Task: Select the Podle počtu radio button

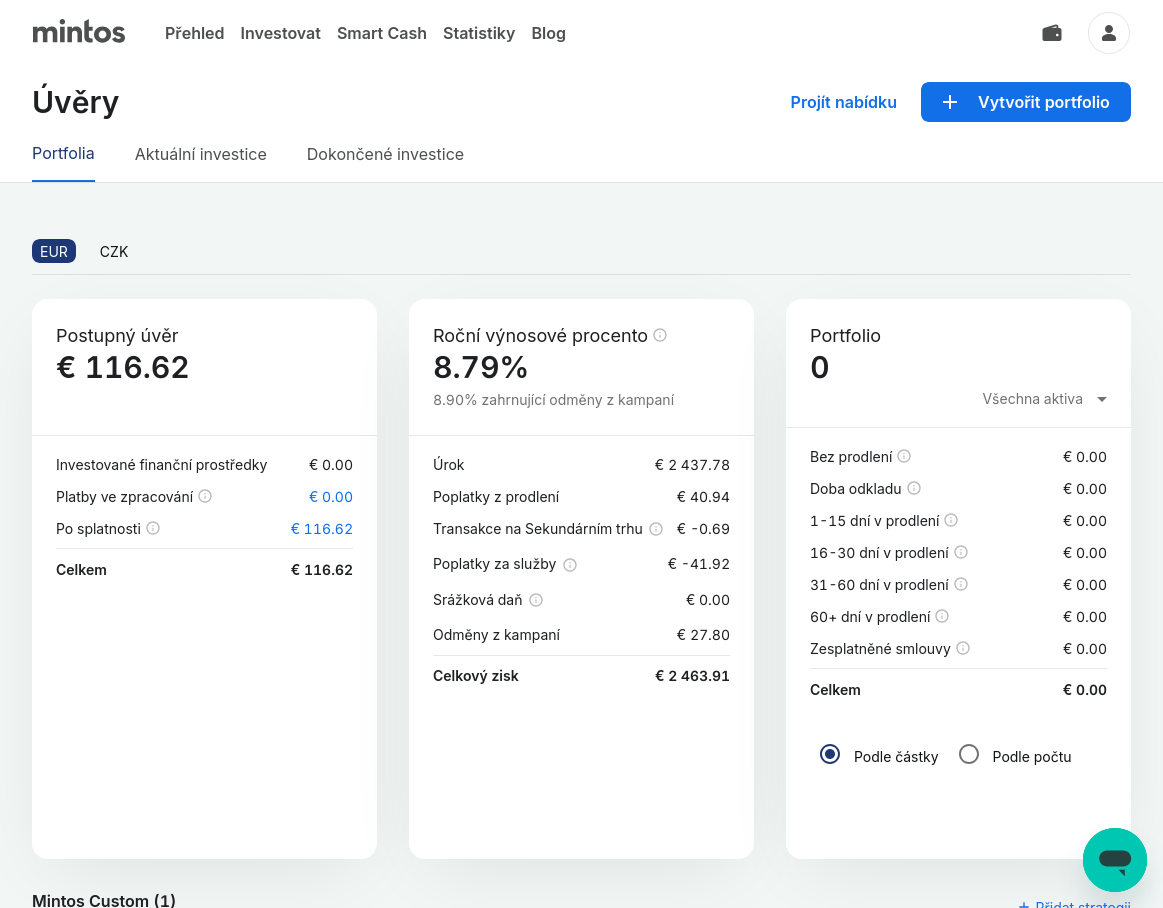Action: pyautogui.click(x=968, y=755)
